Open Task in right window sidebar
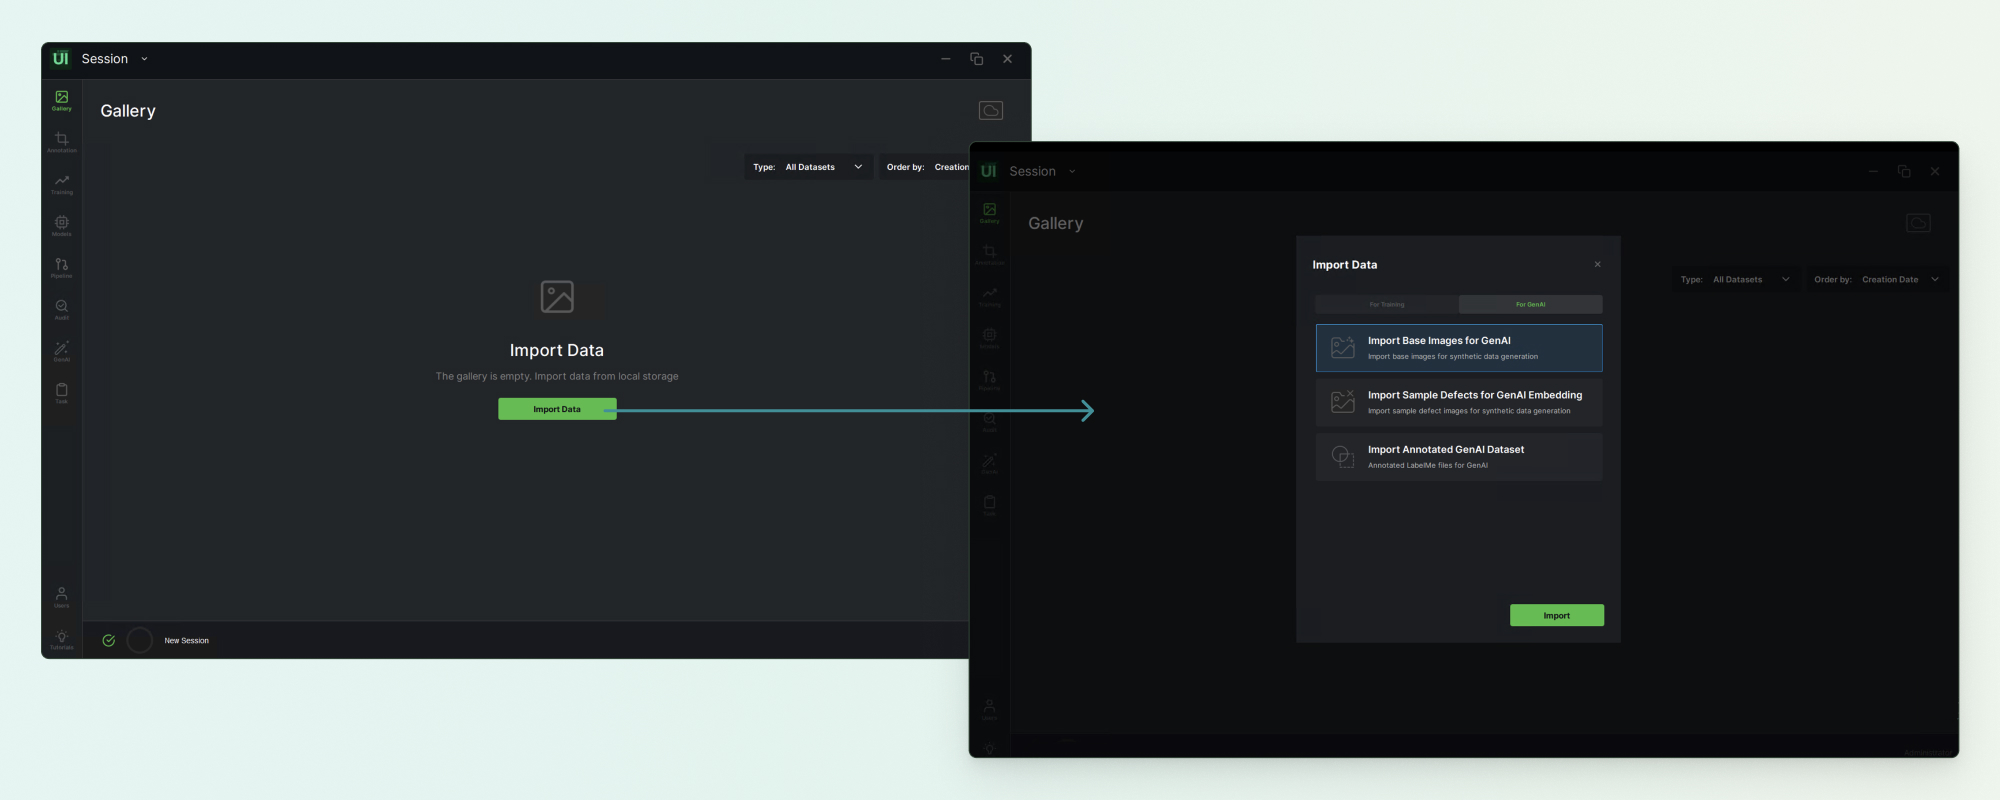The height and width of the screenshot is (800, 2000). [x=990, y=505]
